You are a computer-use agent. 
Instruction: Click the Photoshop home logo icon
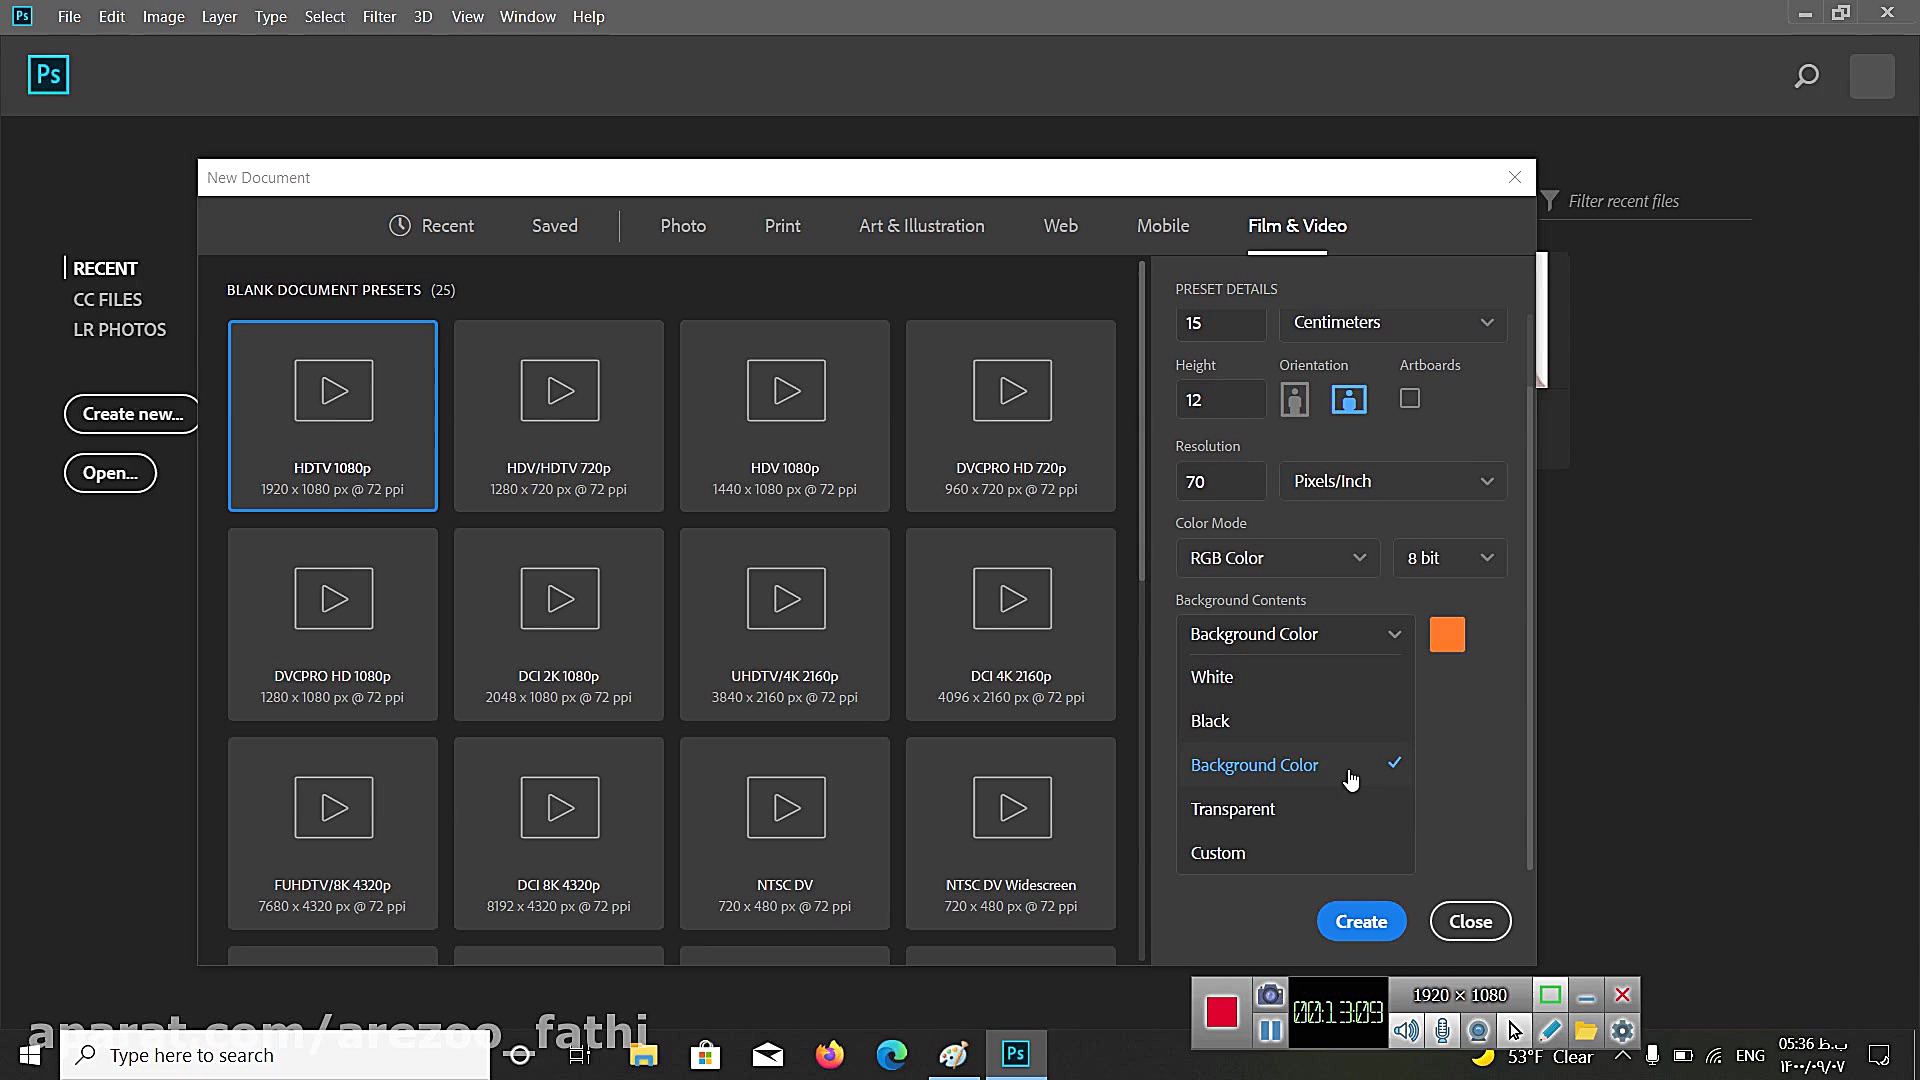click(x=48, y=75)
